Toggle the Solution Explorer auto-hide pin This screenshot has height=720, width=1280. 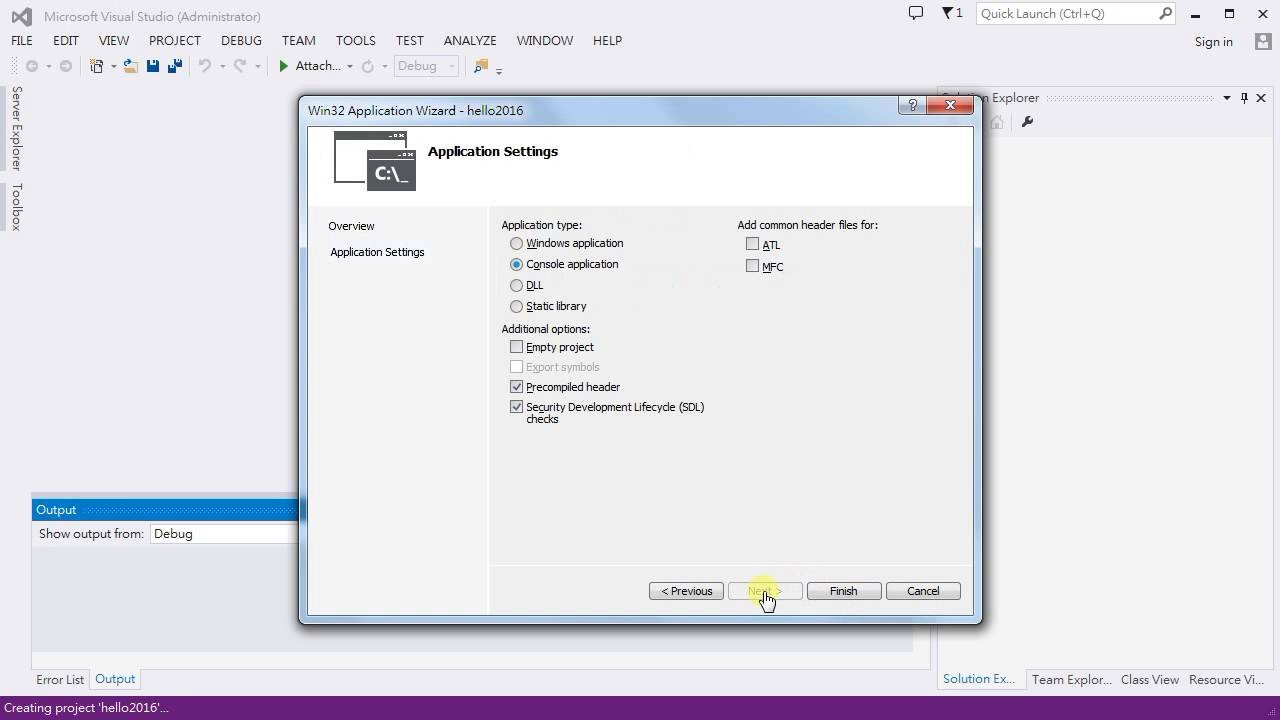pos(1244,98)
